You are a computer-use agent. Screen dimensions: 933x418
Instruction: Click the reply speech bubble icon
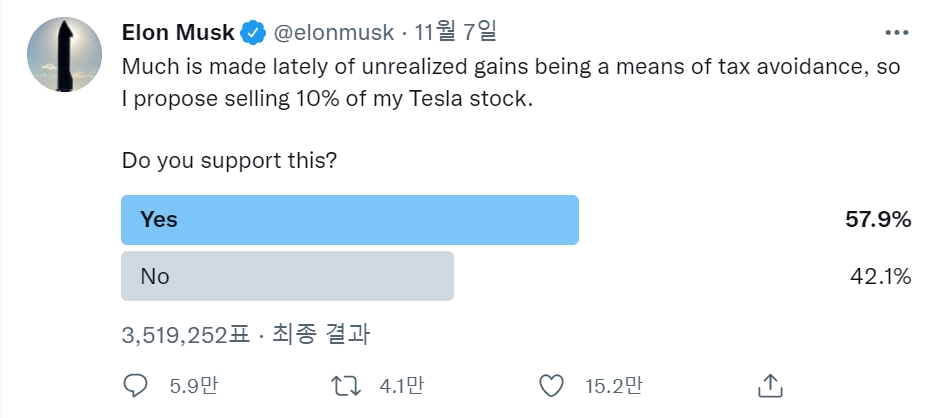pos(135,386)
